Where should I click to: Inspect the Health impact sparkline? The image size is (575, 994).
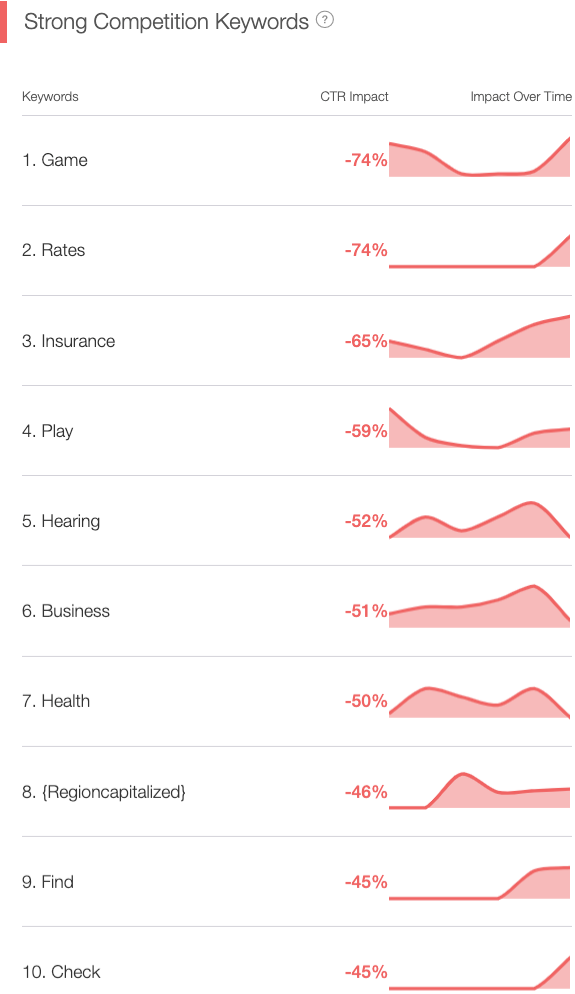pyautogui.click(x=479, y=702)
